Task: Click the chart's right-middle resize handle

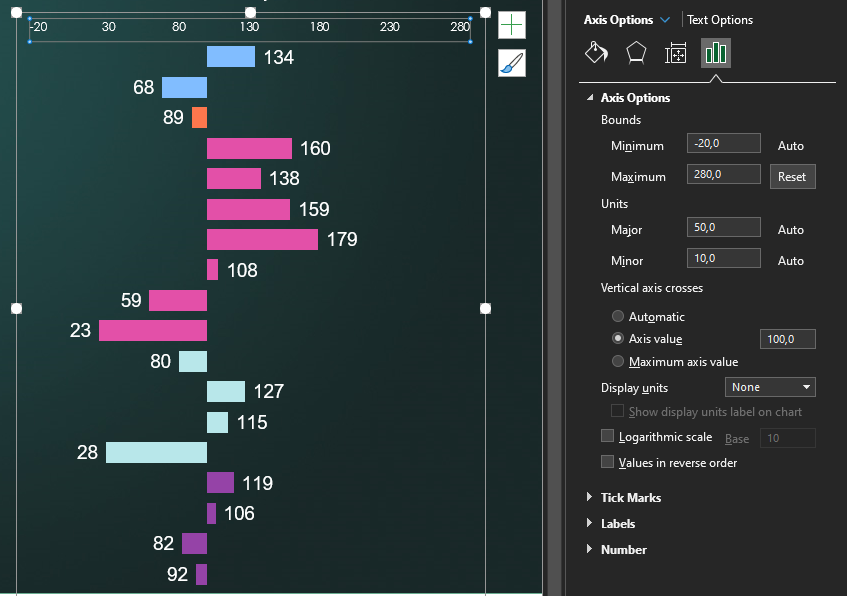Action: (x=485, y=308)
